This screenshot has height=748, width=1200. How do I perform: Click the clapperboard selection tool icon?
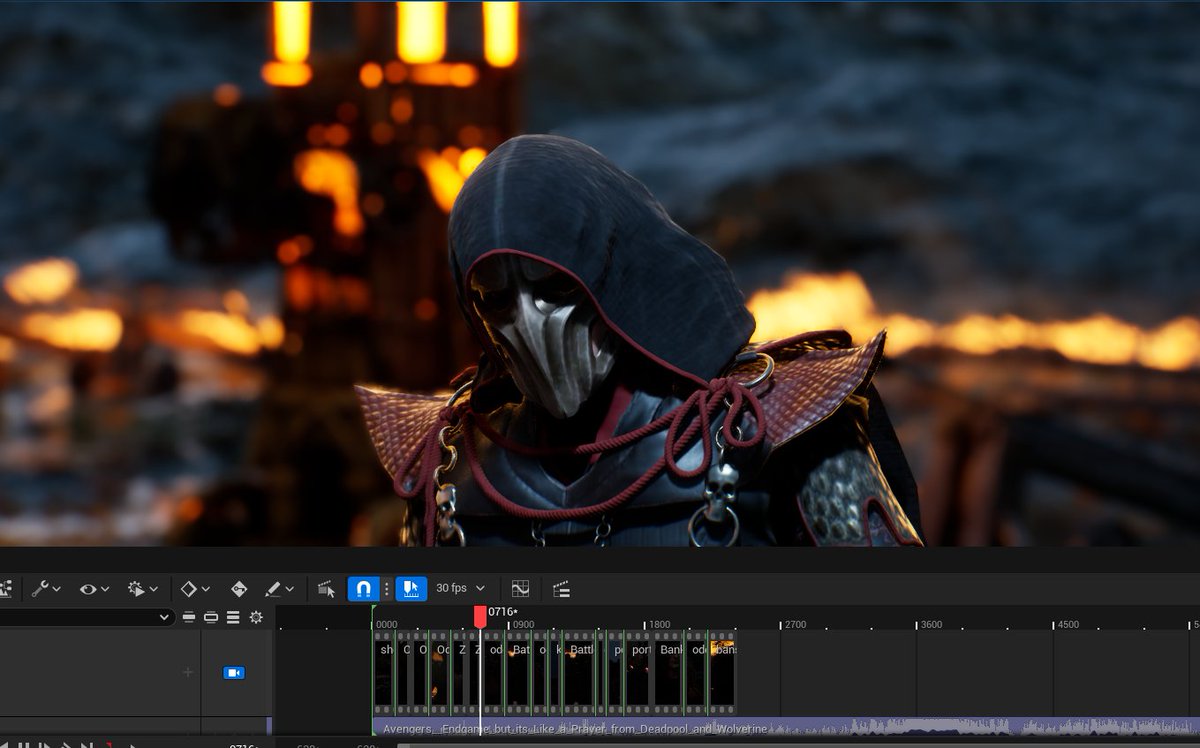pos(326,589)
